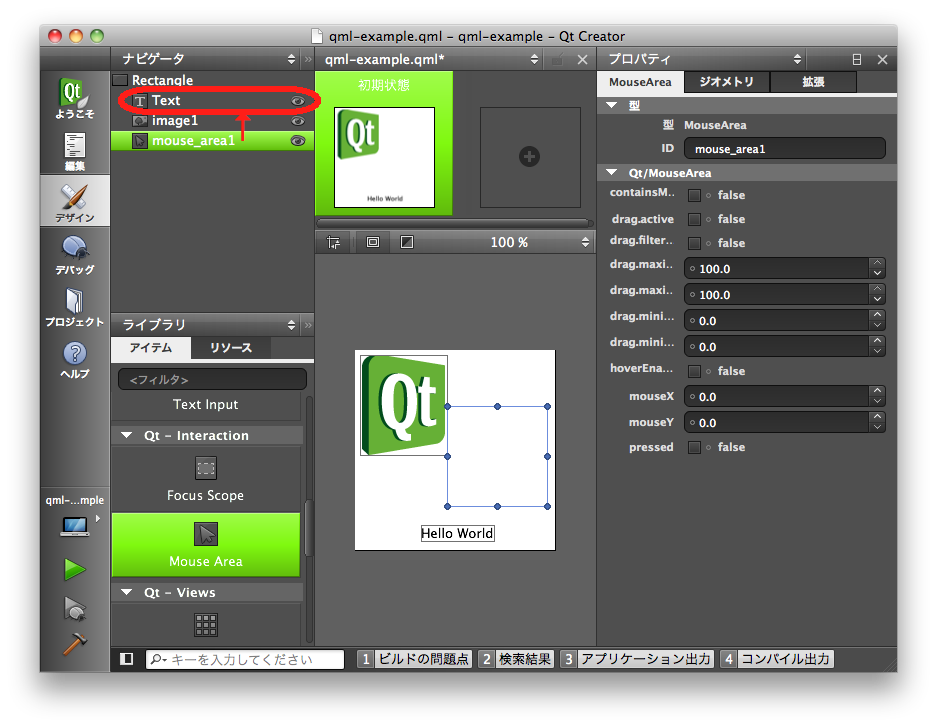Open the コンパイル出力 output pane

[x=777, y=659]
